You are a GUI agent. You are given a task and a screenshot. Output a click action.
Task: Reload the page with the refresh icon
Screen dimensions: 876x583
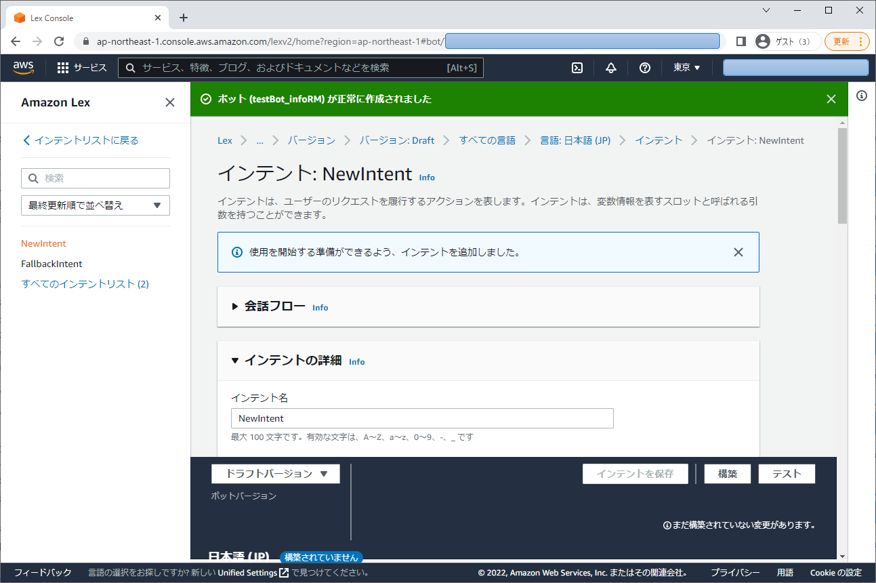59,41
